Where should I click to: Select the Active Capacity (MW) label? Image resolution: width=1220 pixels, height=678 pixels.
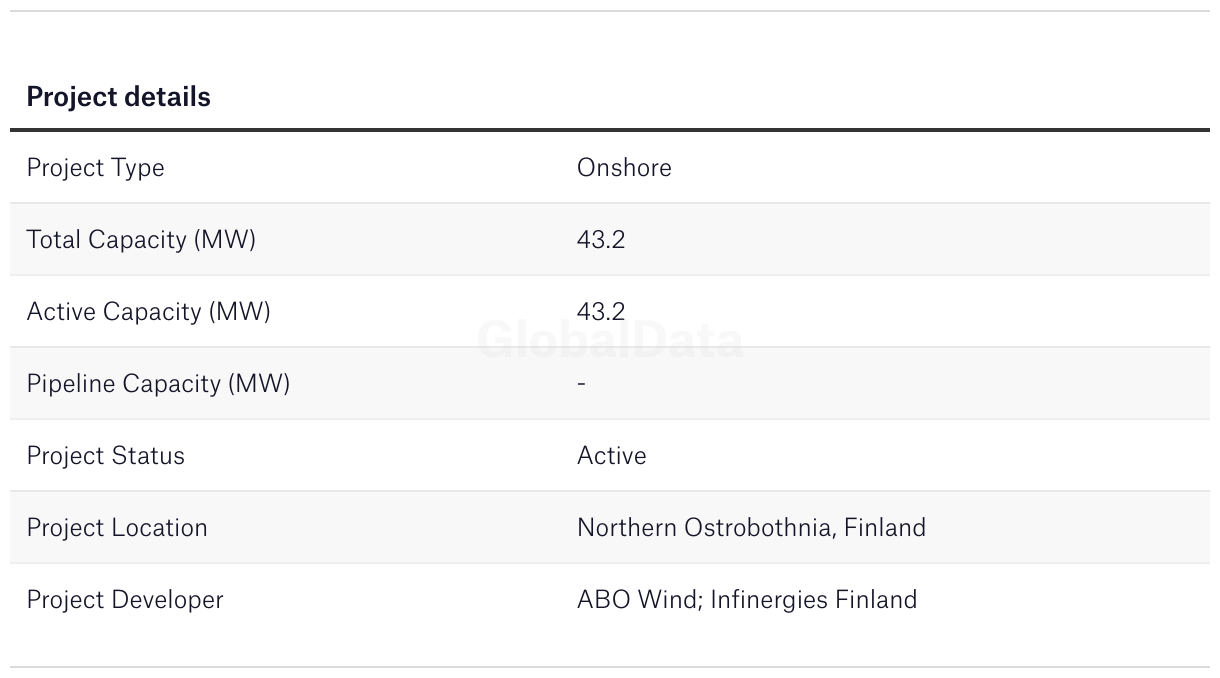click(149, 312)
